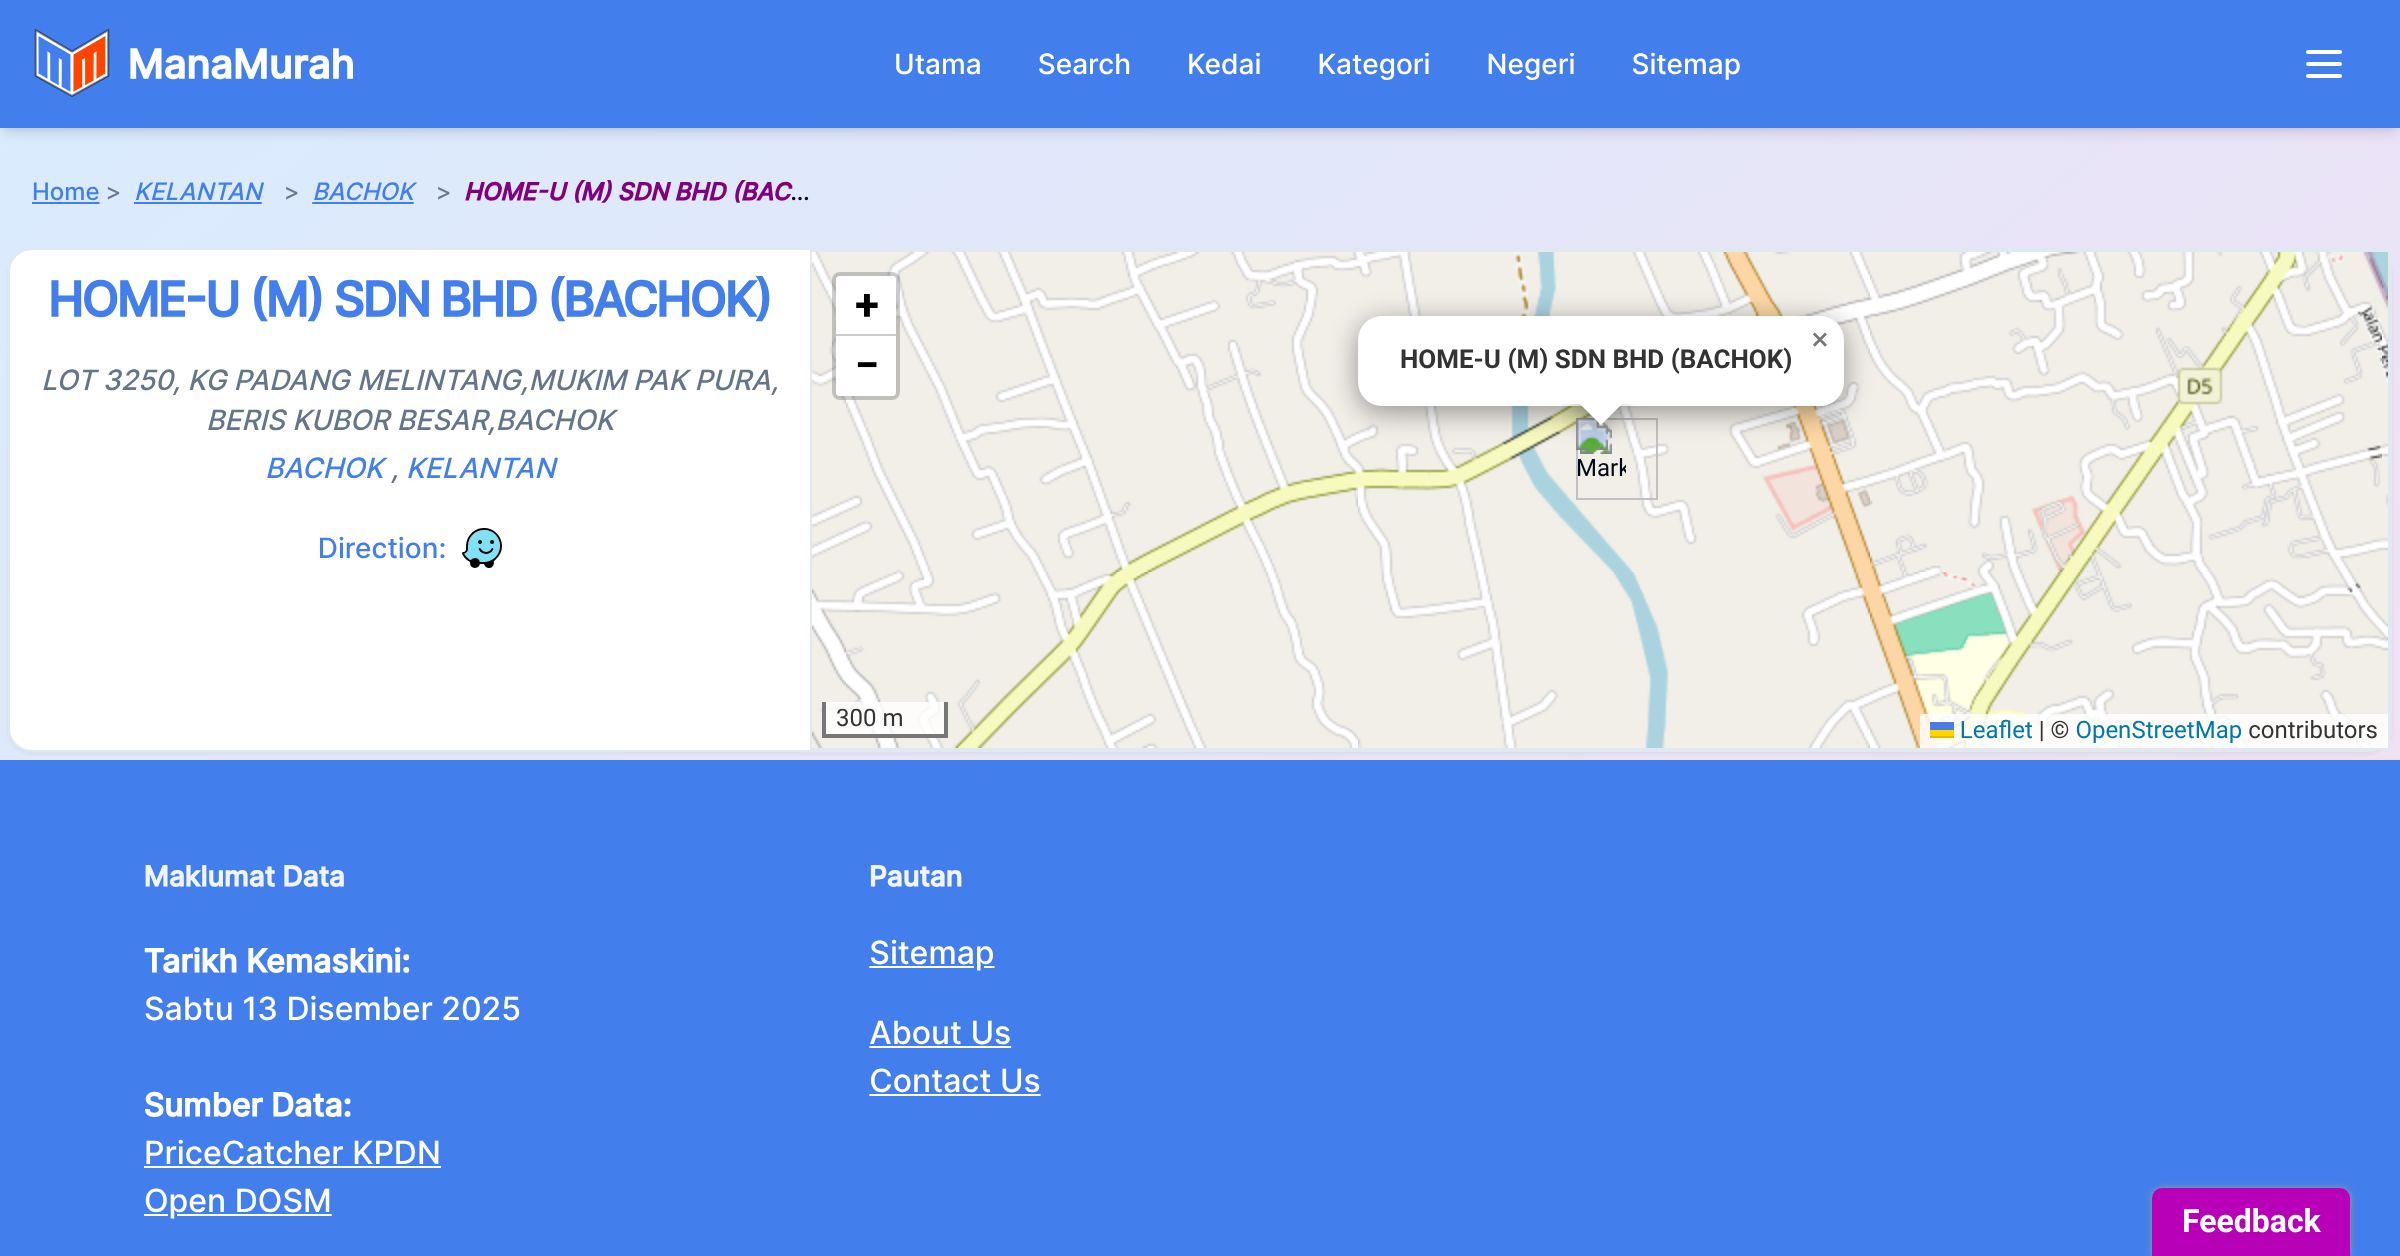Open the hamburger menu
The width and height of the screenshot is (2400, 1256).
(2323, 64)
